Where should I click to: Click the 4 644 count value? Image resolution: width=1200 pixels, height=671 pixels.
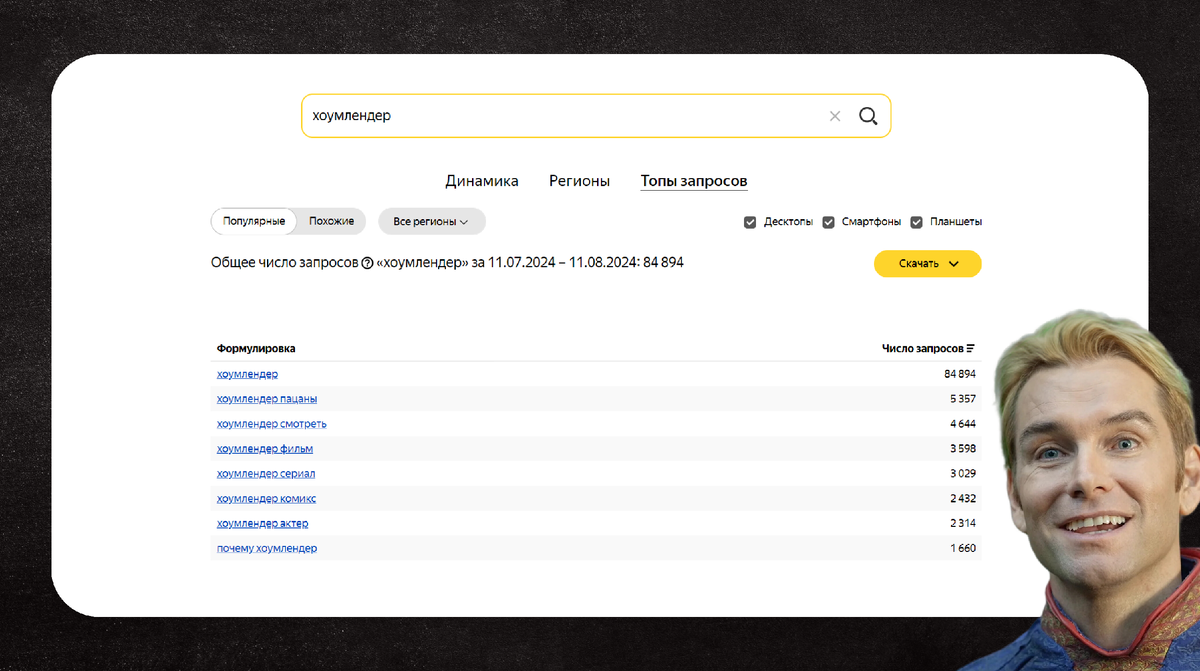point(962,424)
